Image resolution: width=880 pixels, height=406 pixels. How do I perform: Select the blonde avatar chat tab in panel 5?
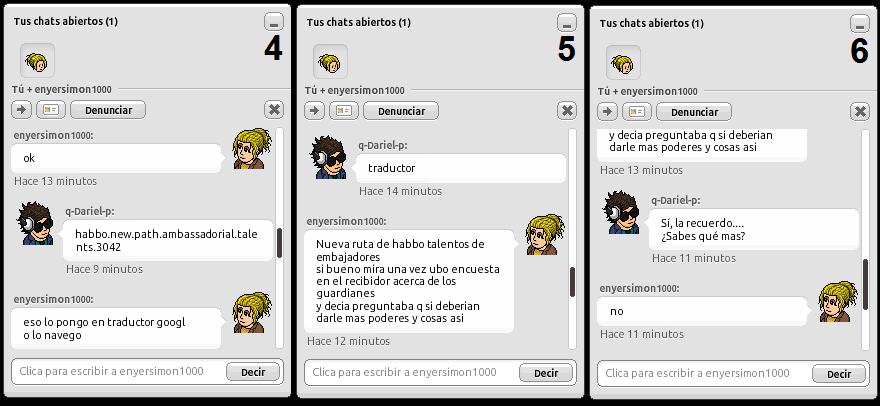pyautogui.click(x=331, y=62)
